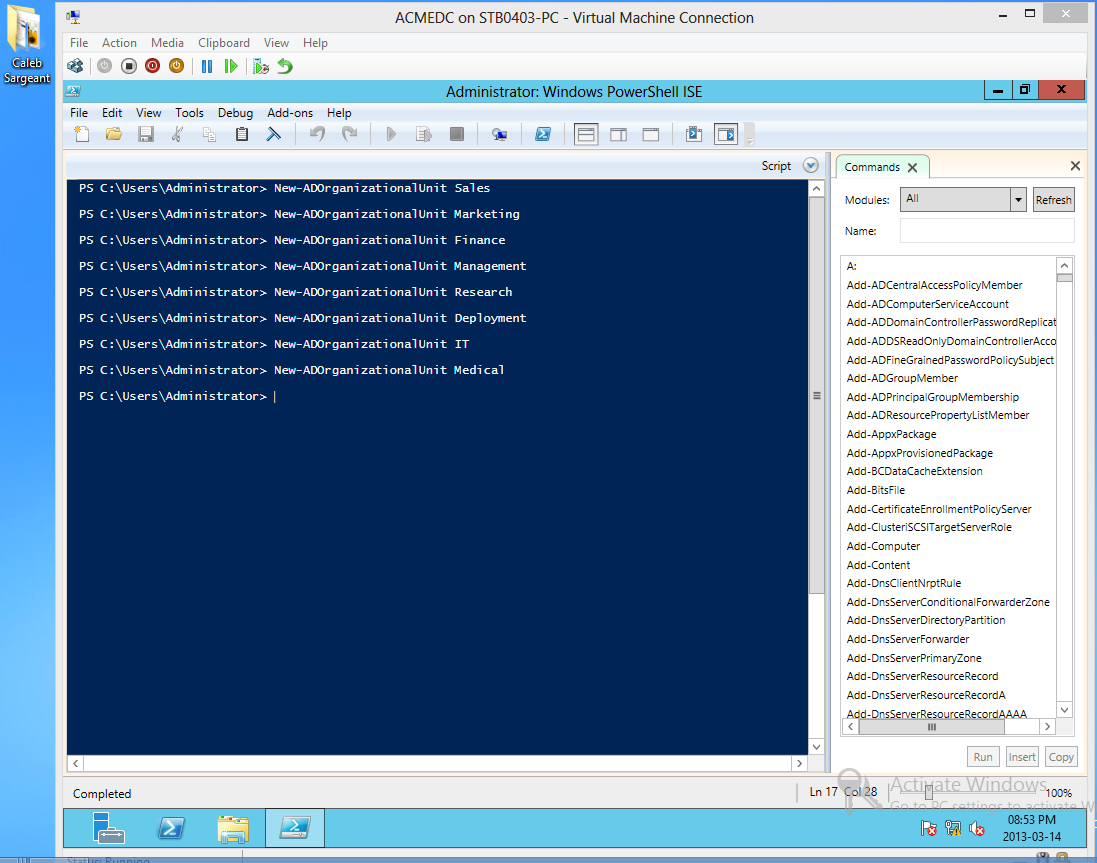Click the VM green Reset icon
This screenshot has width=1097, height=863.
pos(231,66)
